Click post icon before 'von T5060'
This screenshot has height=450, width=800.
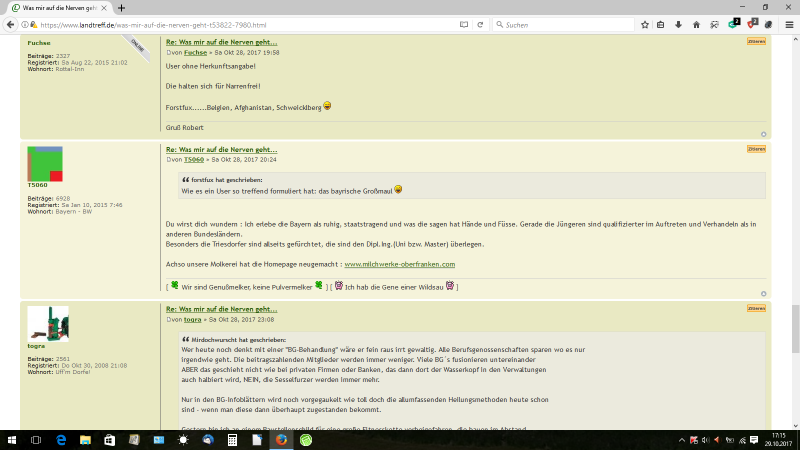coord(168,160)
